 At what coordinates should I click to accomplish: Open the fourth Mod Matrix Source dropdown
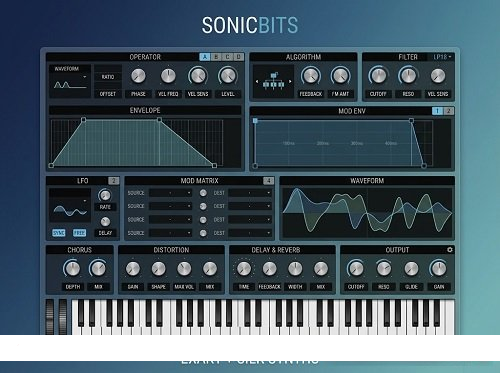pos(170,233)
